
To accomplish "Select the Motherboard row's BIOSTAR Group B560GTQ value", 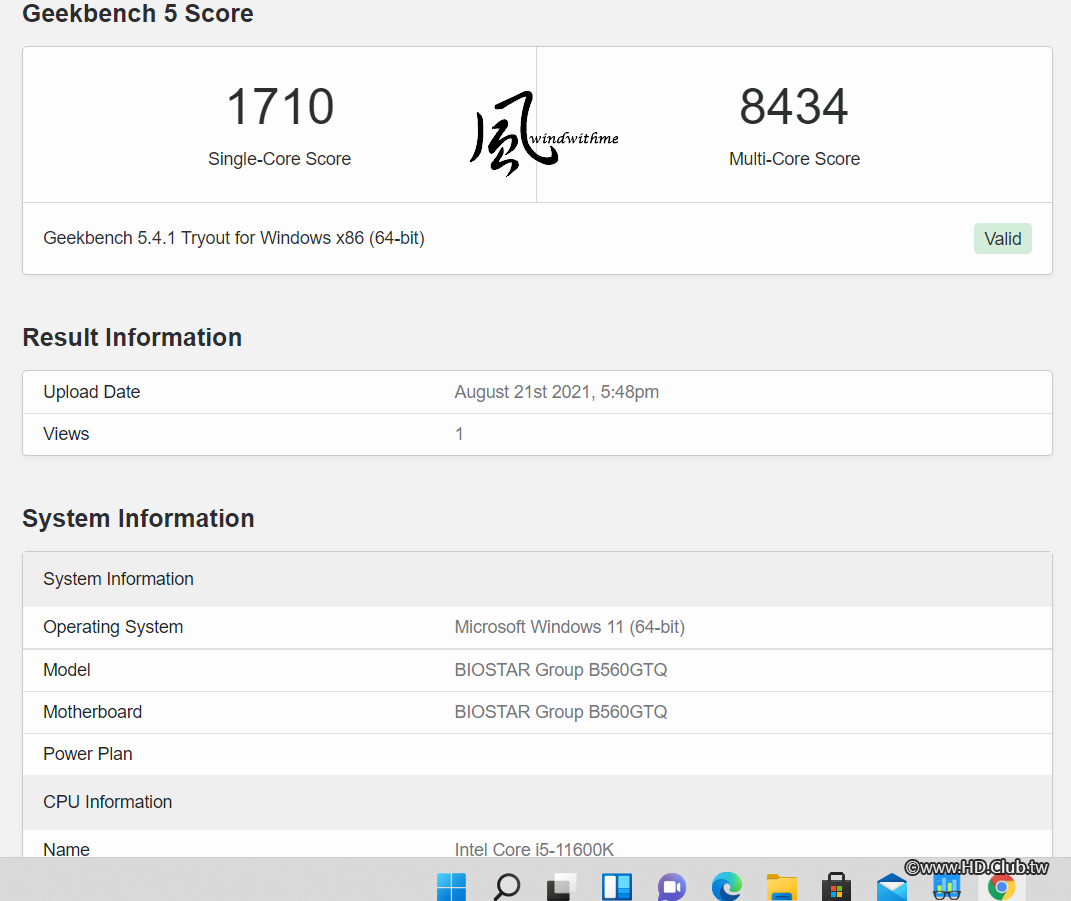I will (x=561, y=712).
